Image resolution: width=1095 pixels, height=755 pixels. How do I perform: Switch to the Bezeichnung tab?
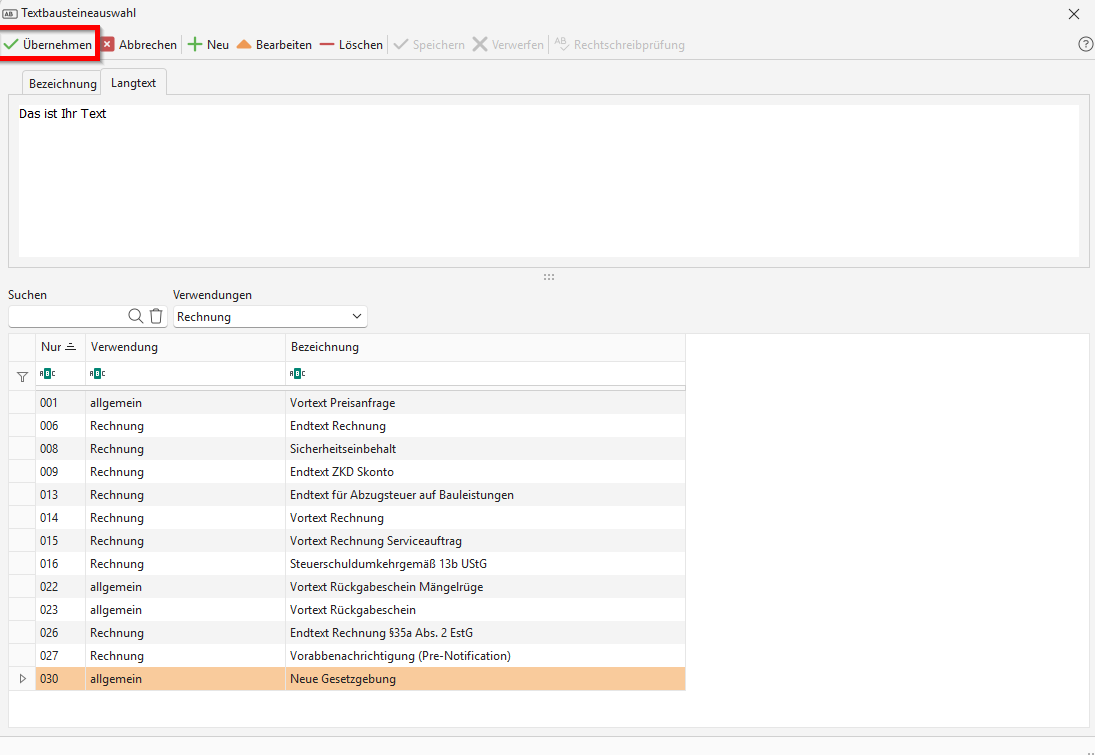[62, 83]
